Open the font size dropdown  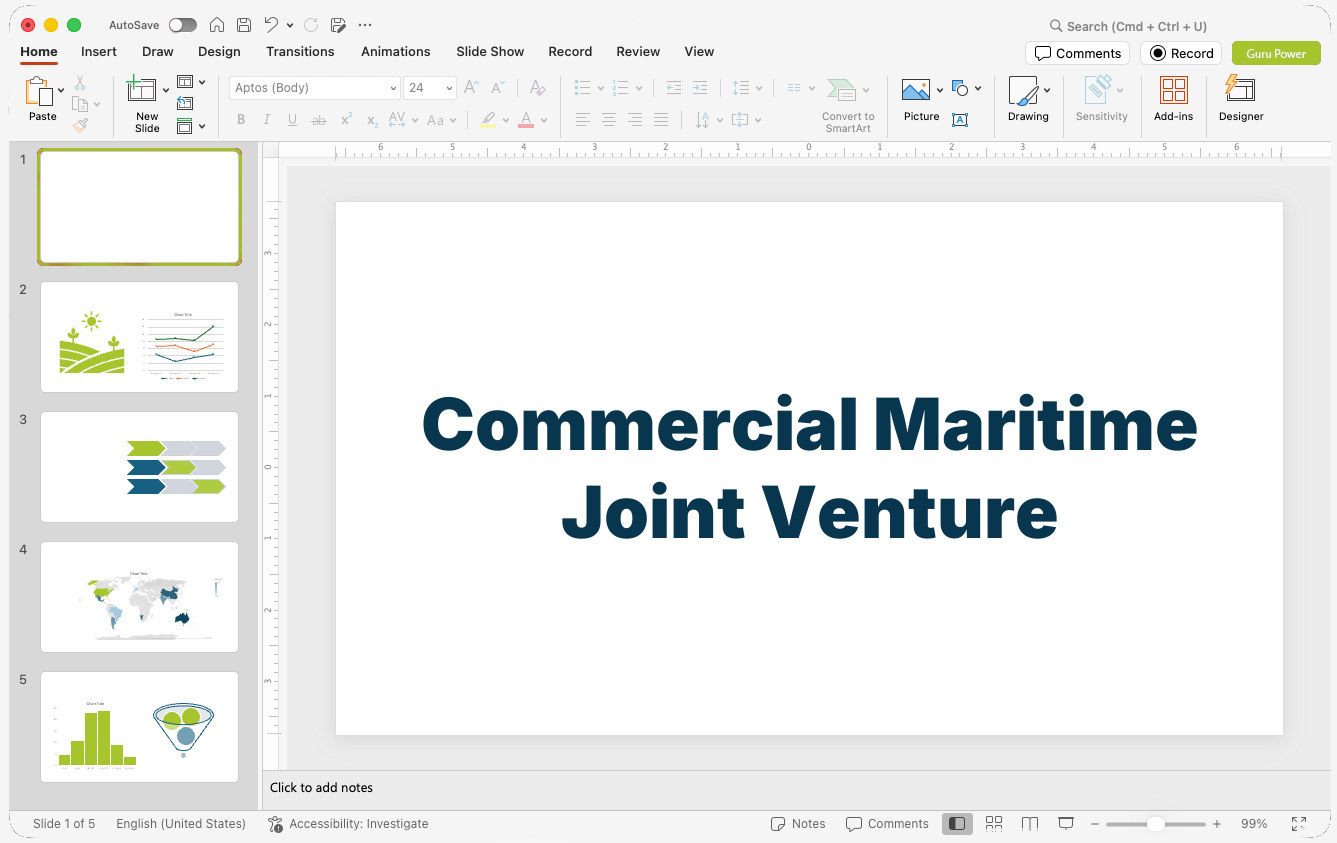point(449,88)
